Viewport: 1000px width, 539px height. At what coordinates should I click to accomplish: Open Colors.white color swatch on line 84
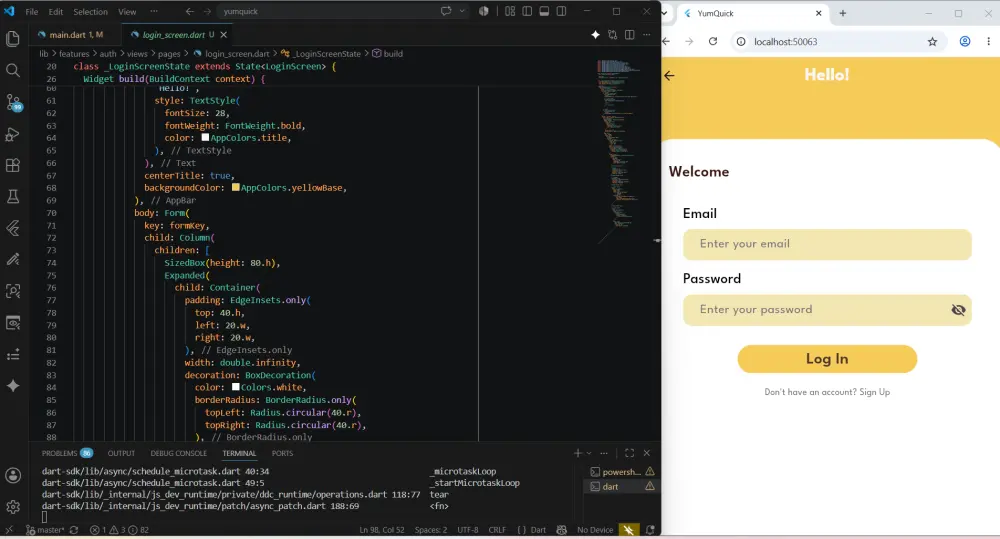[x=235, y=387]
